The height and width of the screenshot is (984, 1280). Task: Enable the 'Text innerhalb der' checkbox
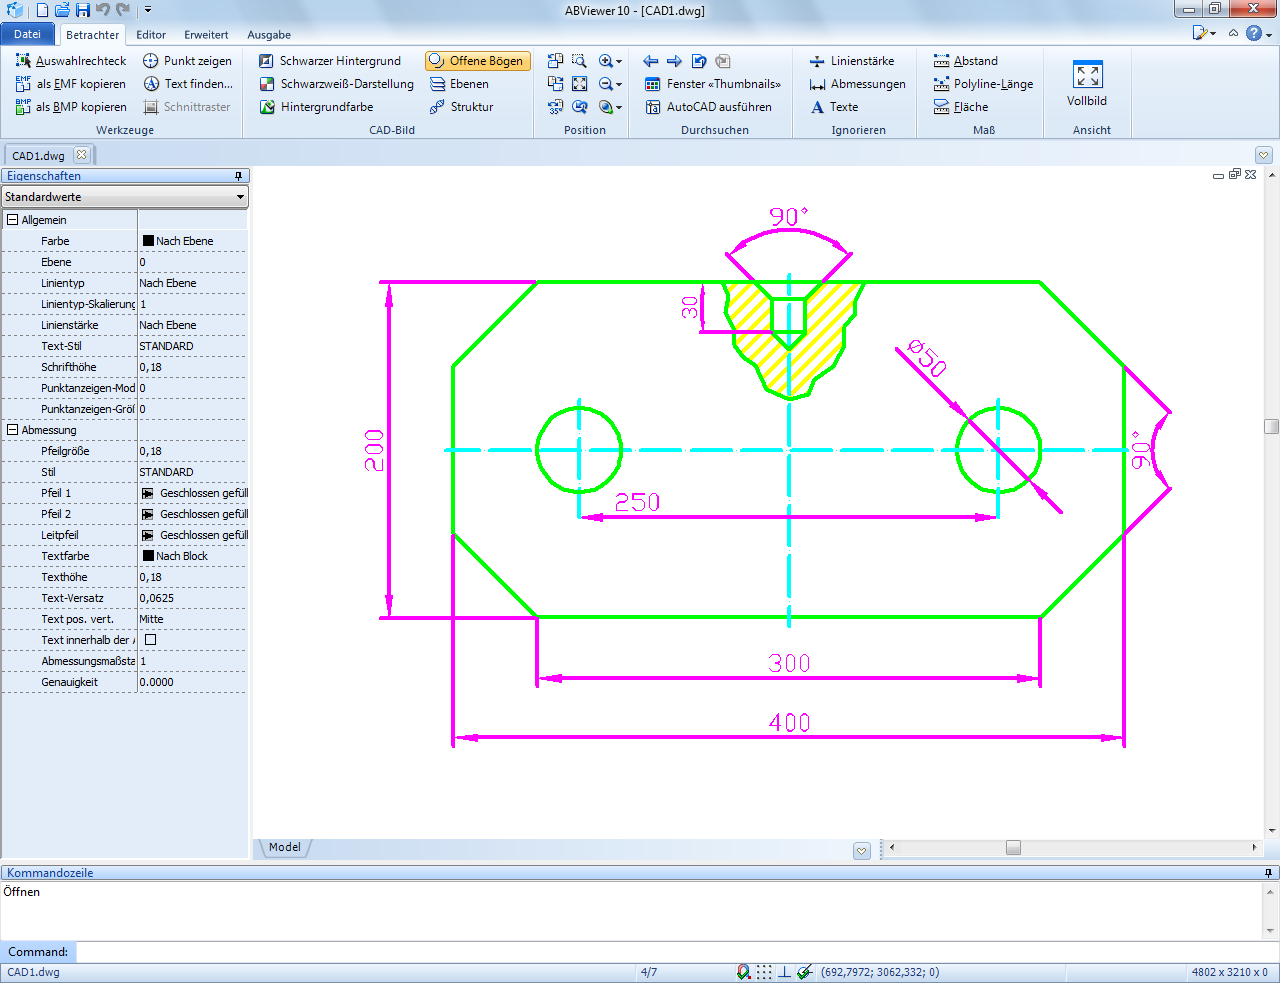pyautogui.click(x=151, y=640)
